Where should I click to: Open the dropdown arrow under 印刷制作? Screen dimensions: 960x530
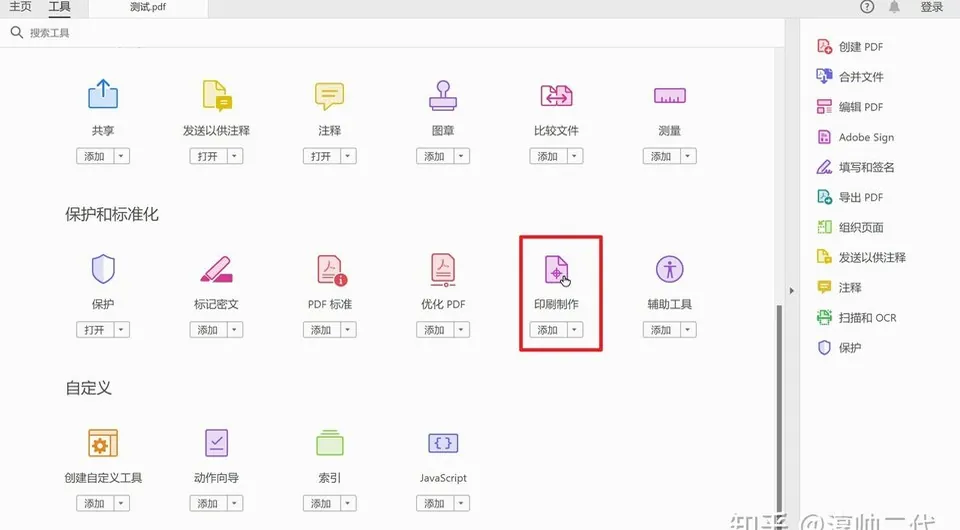(x=574, y=330)
